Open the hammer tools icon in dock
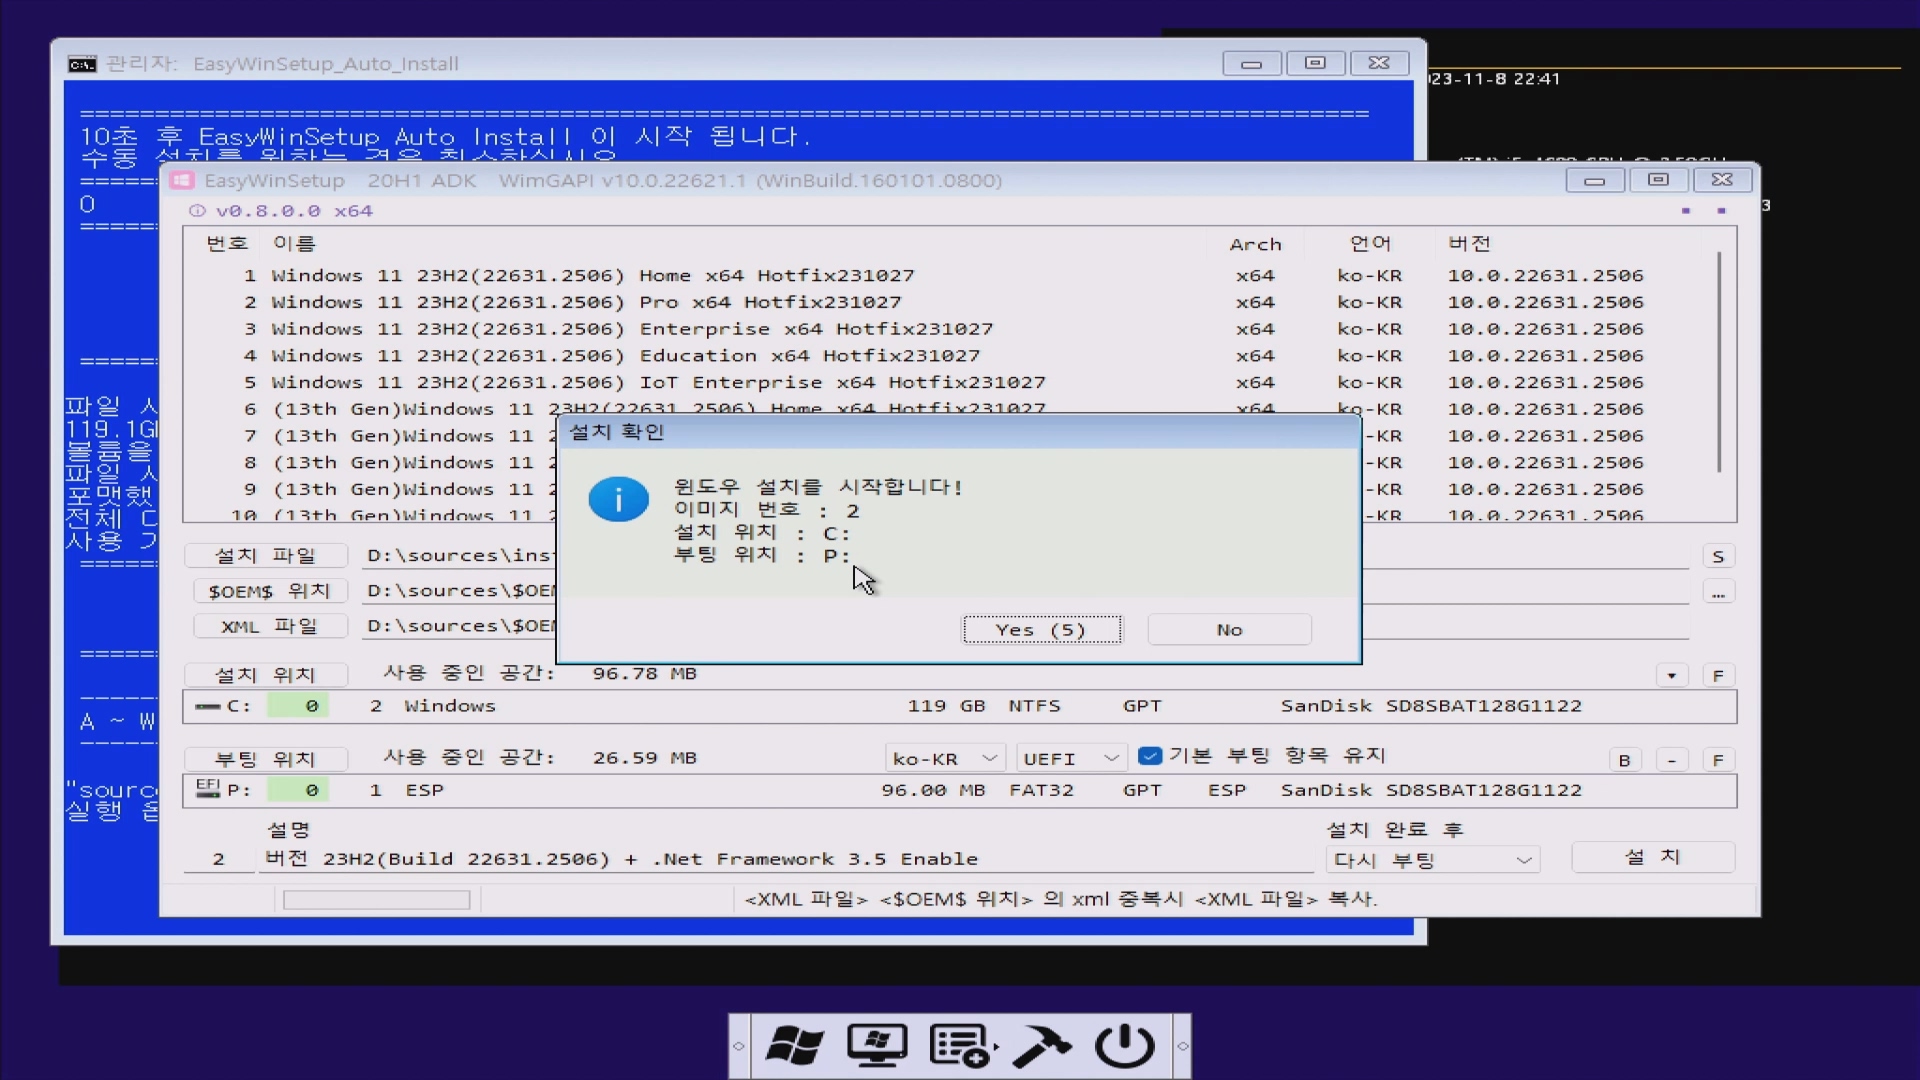Image resolution: width=1920 pixels, height=1080 pixels. (1042, 1046)
